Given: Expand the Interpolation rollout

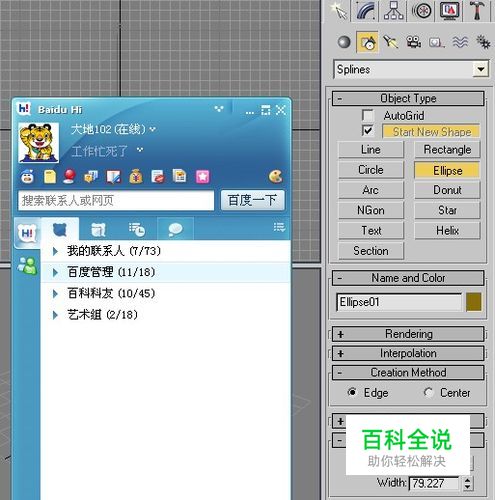Looking at the screenshot, I should tap(408, 353).
